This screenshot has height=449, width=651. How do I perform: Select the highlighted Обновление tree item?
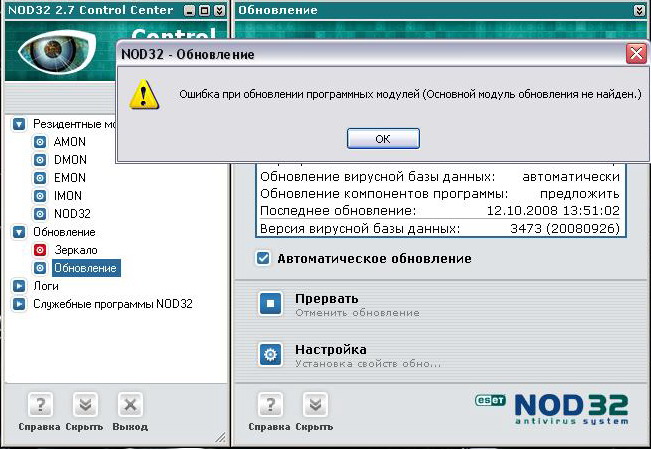[x=86, y=268]
